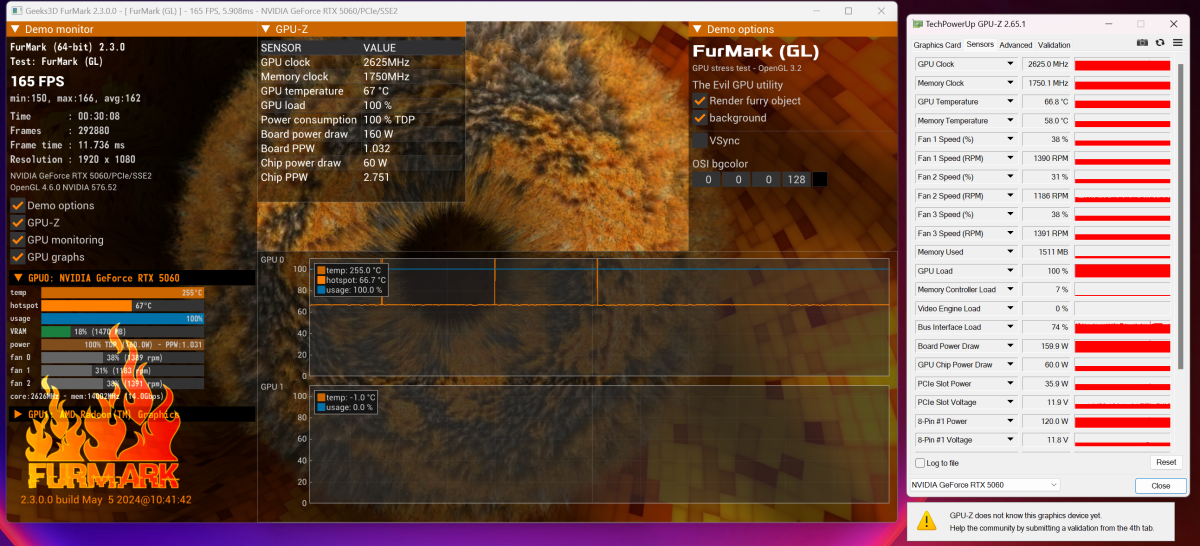Click the Memory Used value 1511 MB
The image size is (1200, 546).
[x=1046, y=252]
